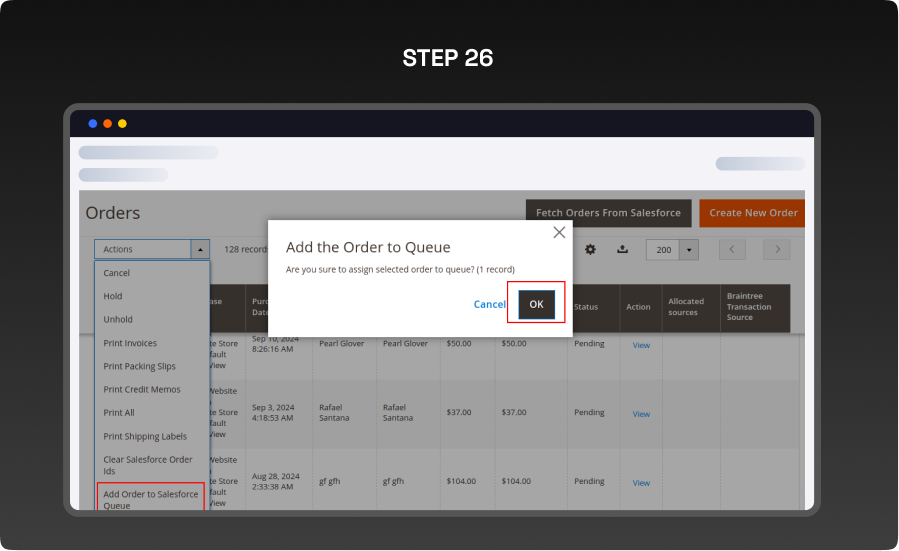Open View link for Rafael Santana order
The width and height of the screenshot is (899, 551).
(641, 414)
